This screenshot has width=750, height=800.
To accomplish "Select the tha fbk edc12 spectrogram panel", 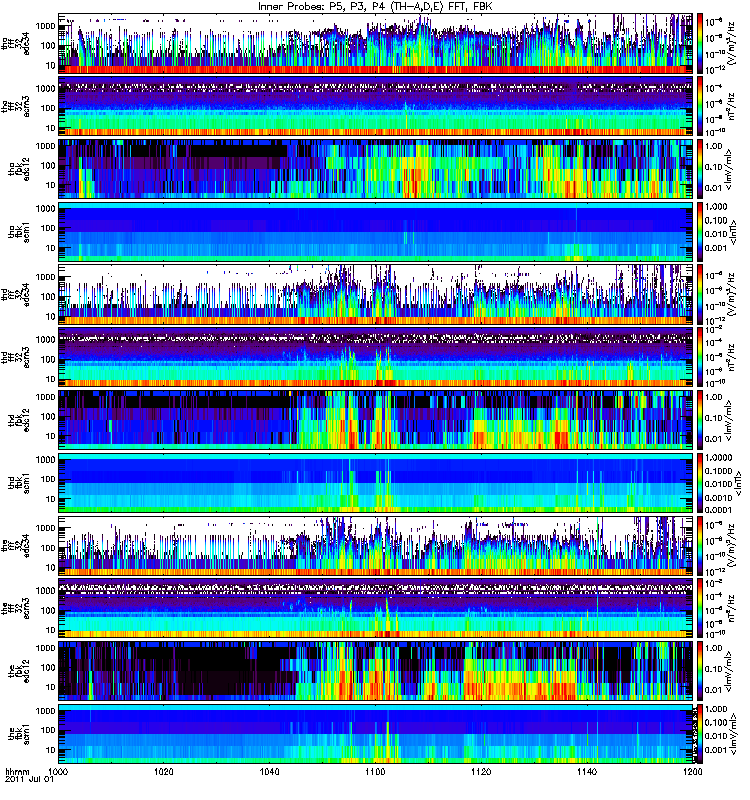I will 376,168.
